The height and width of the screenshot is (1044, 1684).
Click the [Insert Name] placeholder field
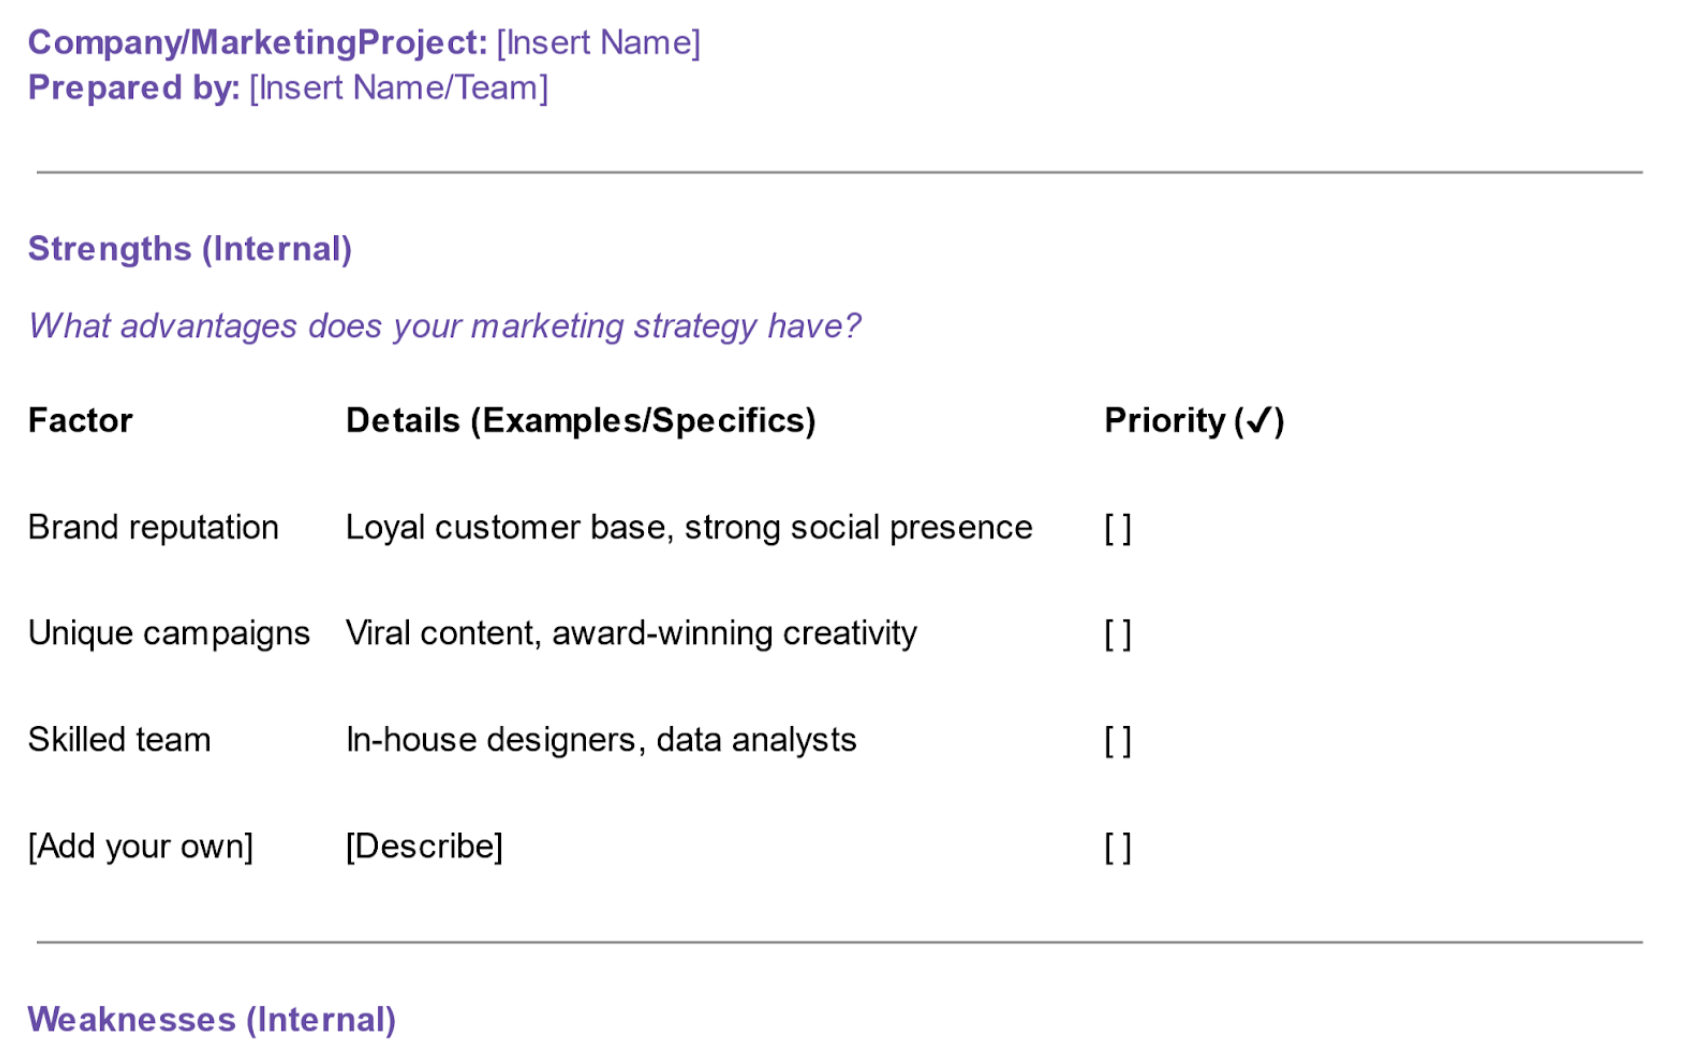598,43
